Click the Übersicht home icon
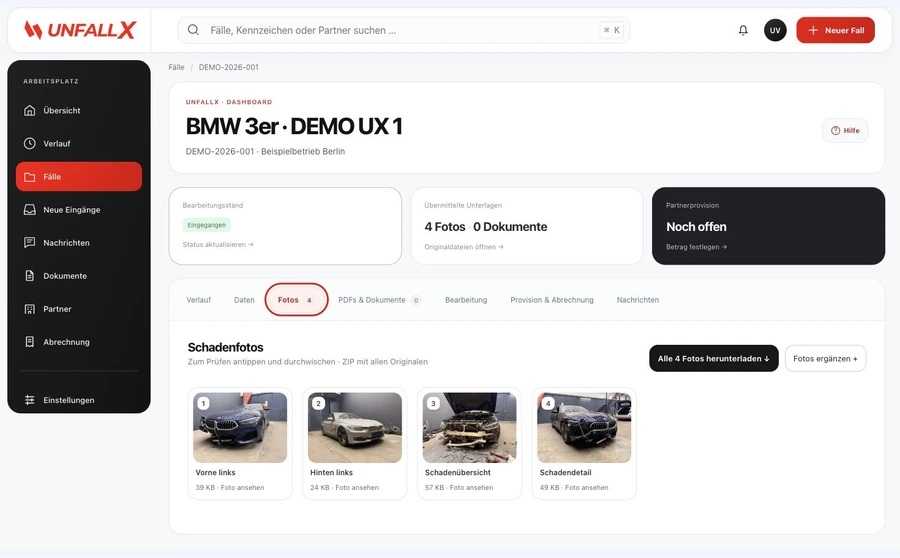 click(30, 110)
